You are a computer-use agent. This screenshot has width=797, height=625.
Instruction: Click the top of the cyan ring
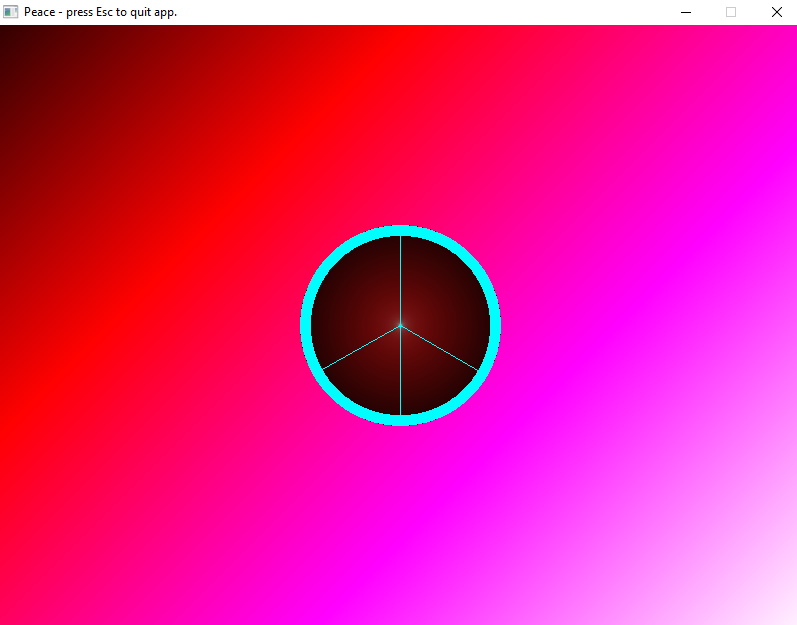[400, 230]
